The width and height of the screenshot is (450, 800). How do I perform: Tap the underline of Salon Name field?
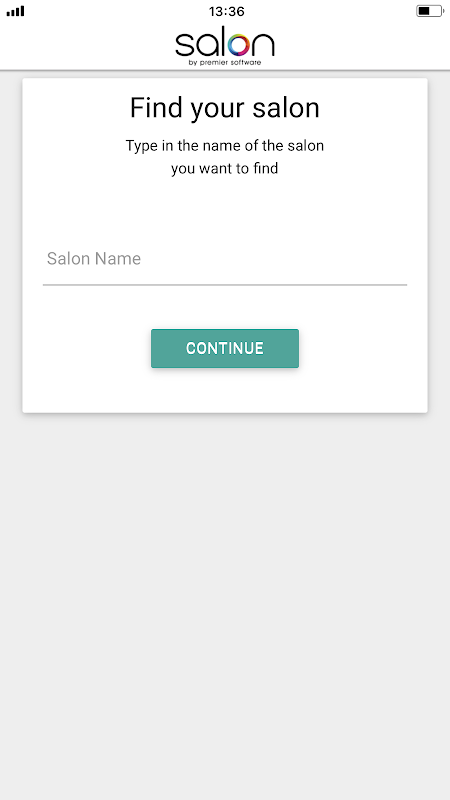click(x=225, y=285)
